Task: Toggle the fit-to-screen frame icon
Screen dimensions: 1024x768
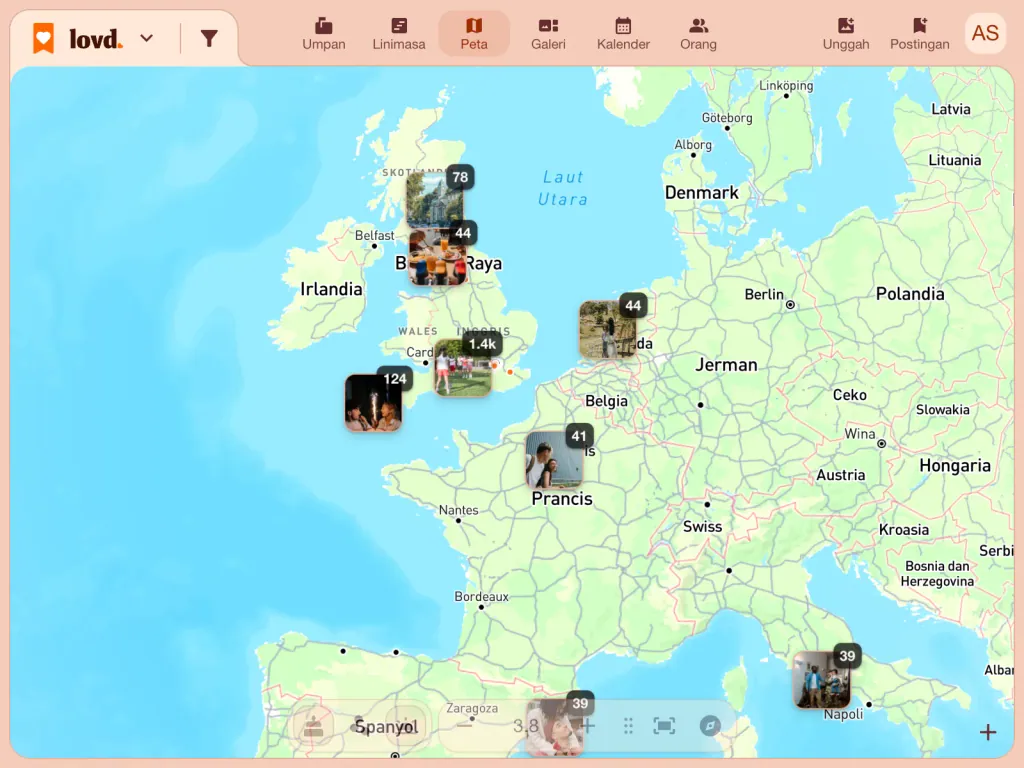Action: [664, 726]
